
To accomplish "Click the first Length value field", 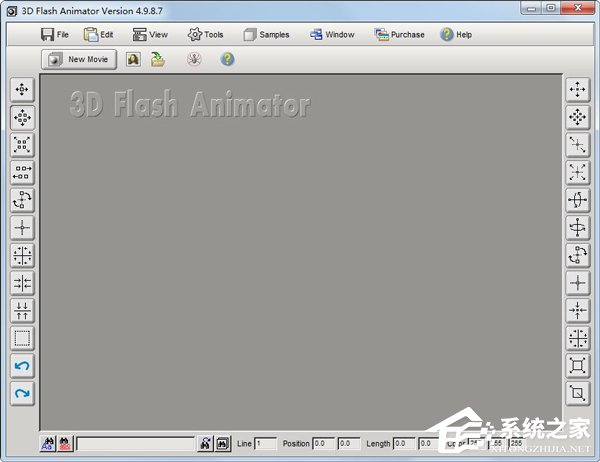I will (x=404, y=444).
